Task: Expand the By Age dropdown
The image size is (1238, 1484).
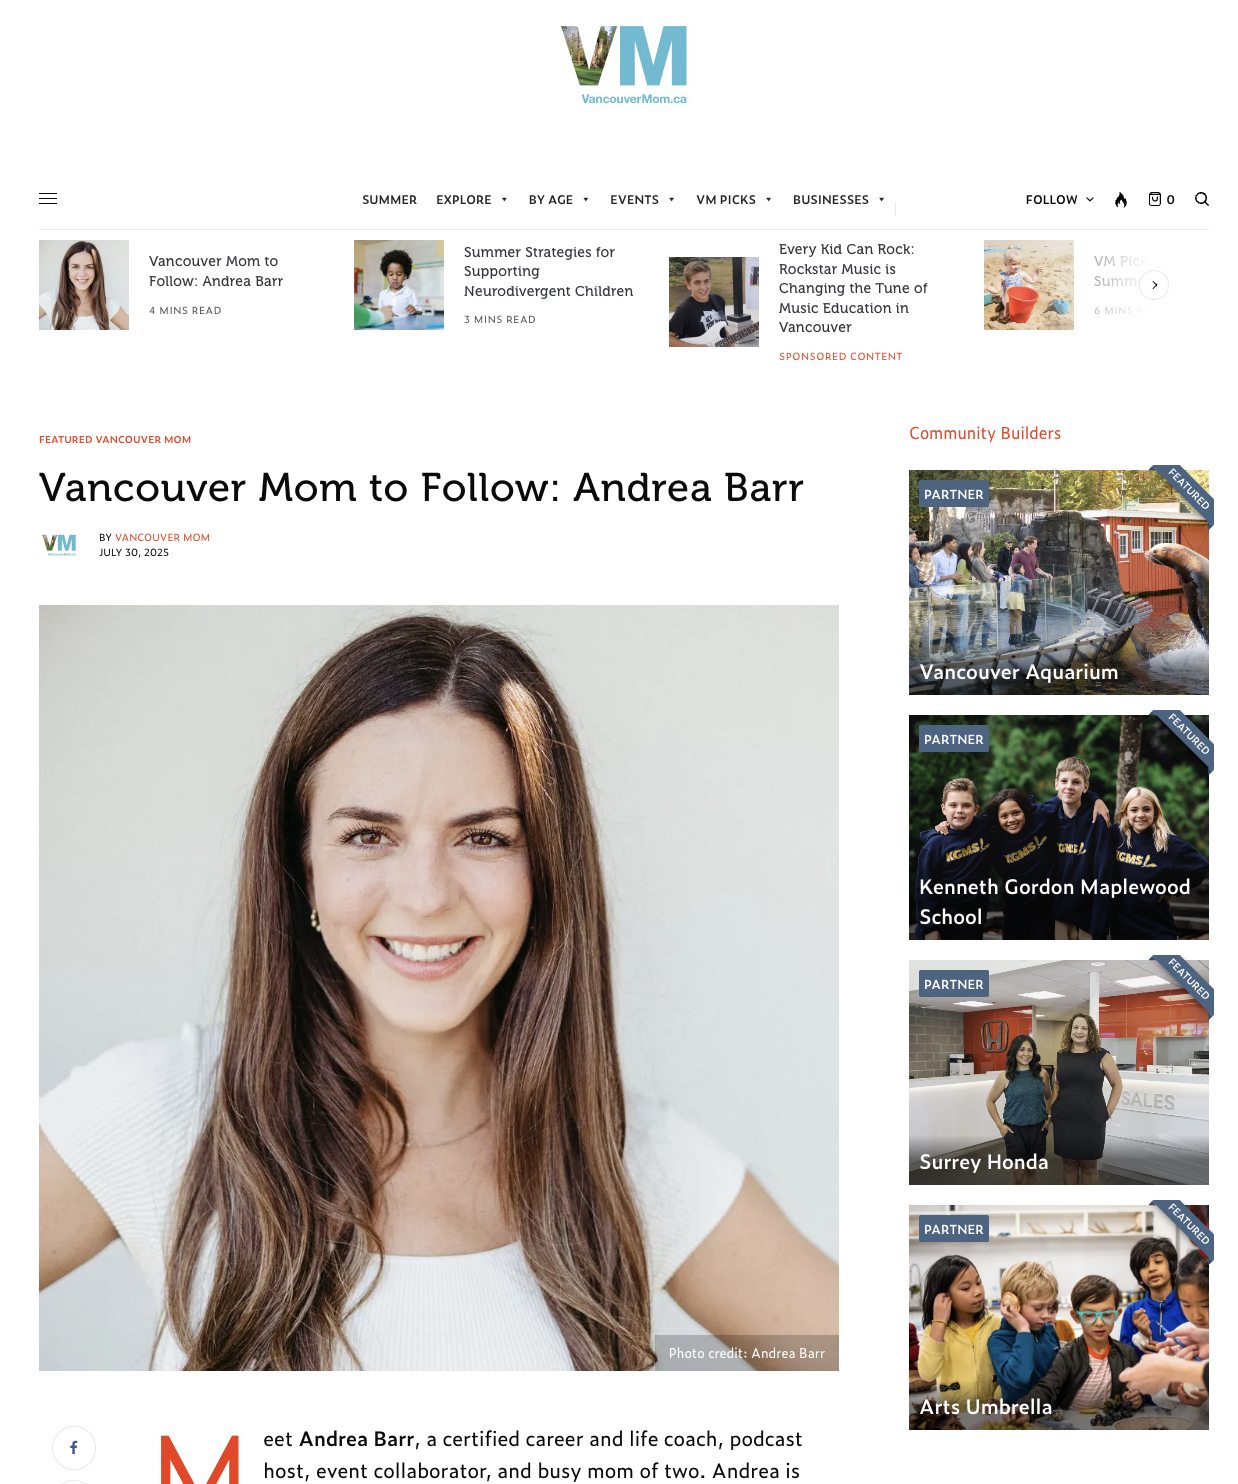Action: (x=559, y=200)
